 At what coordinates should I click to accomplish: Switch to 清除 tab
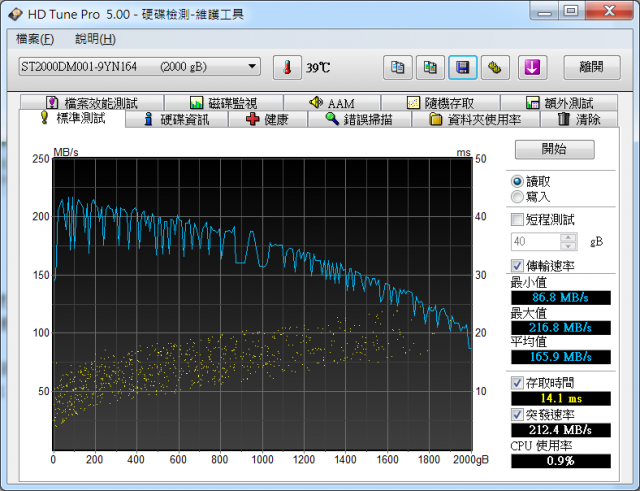coord(579,120)
